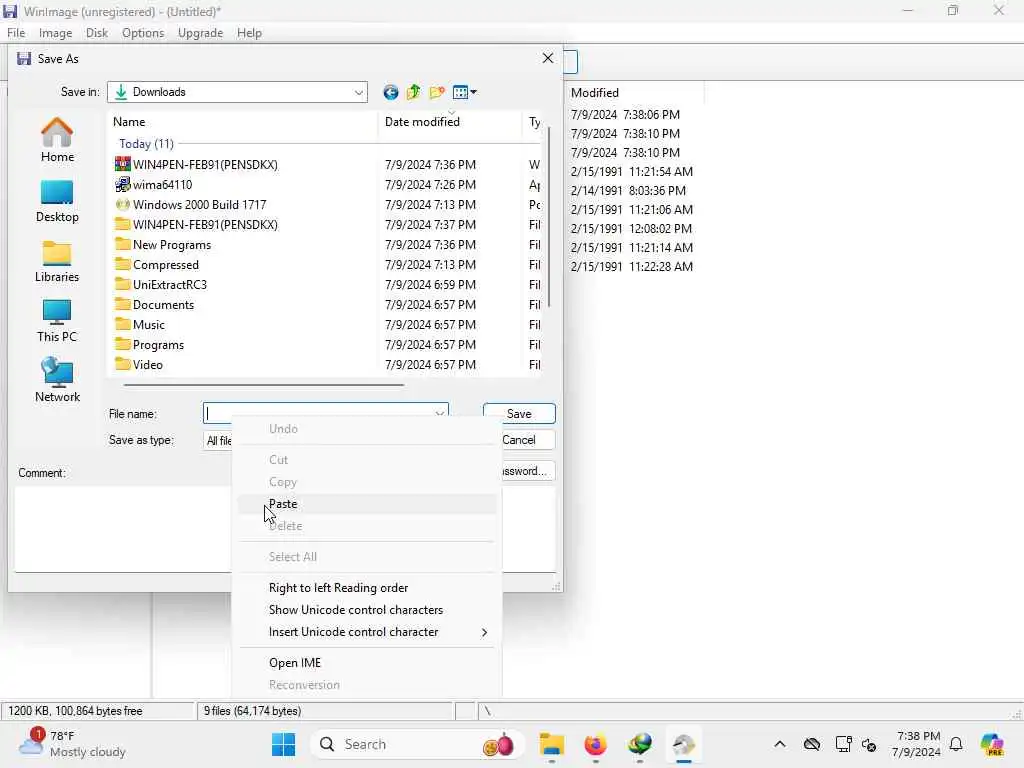Image resolution: width=1024 pixels, height=768 pixels.
Task: Open the weather widget showing 78°F
Action: click(72, 744)
